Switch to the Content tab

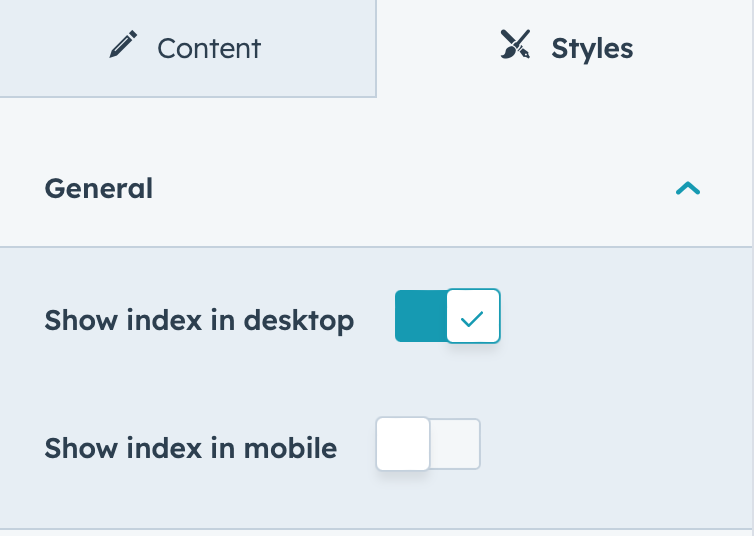pos(188,48)
